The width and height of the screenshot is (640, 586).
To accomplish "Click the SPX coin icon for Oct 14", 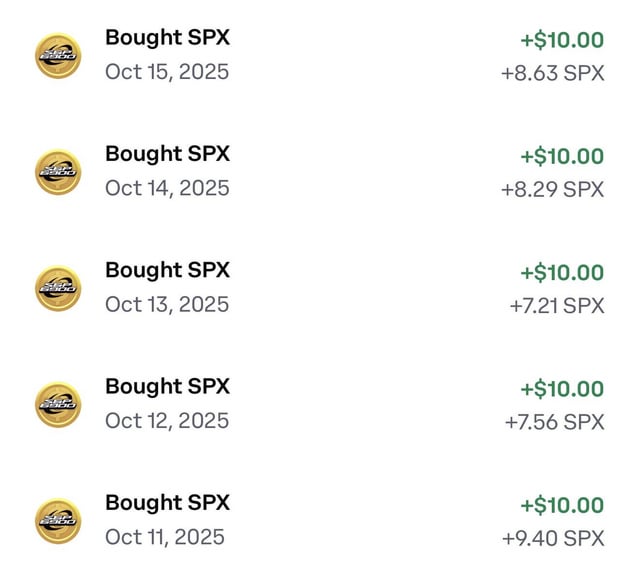I will (58, 172).
